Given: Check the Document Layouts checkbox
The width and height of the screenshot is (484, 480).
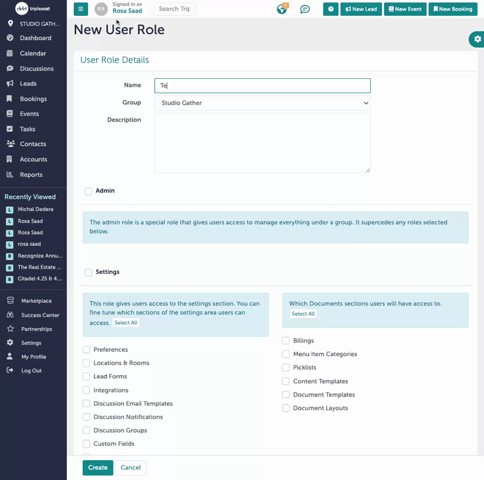Looking at the screenshot, I should pos(286,408).
